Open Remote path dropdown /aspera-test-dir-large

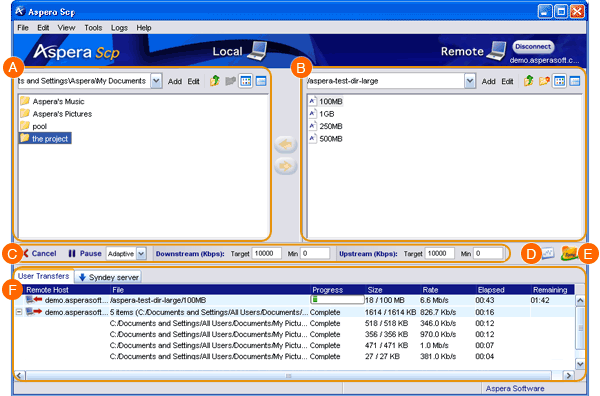470,81
